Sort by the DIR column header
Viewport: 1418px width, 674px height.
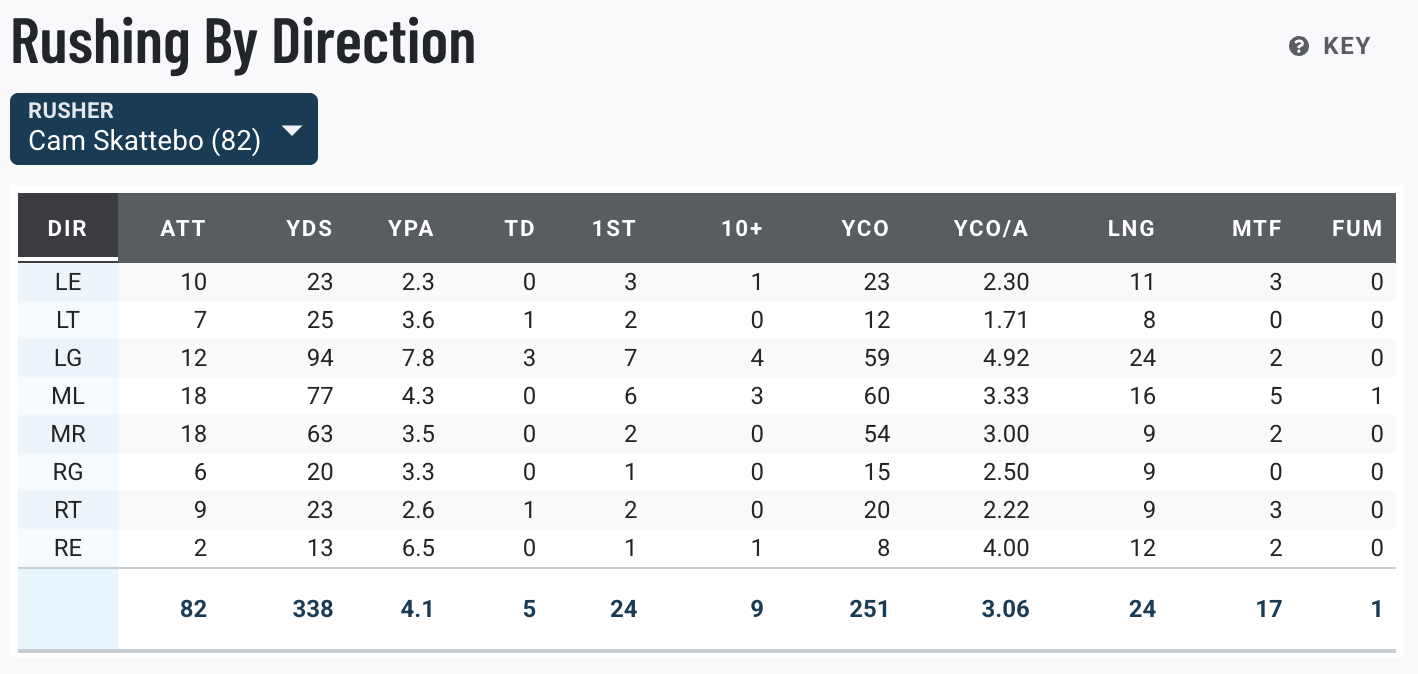click(68, 228)
